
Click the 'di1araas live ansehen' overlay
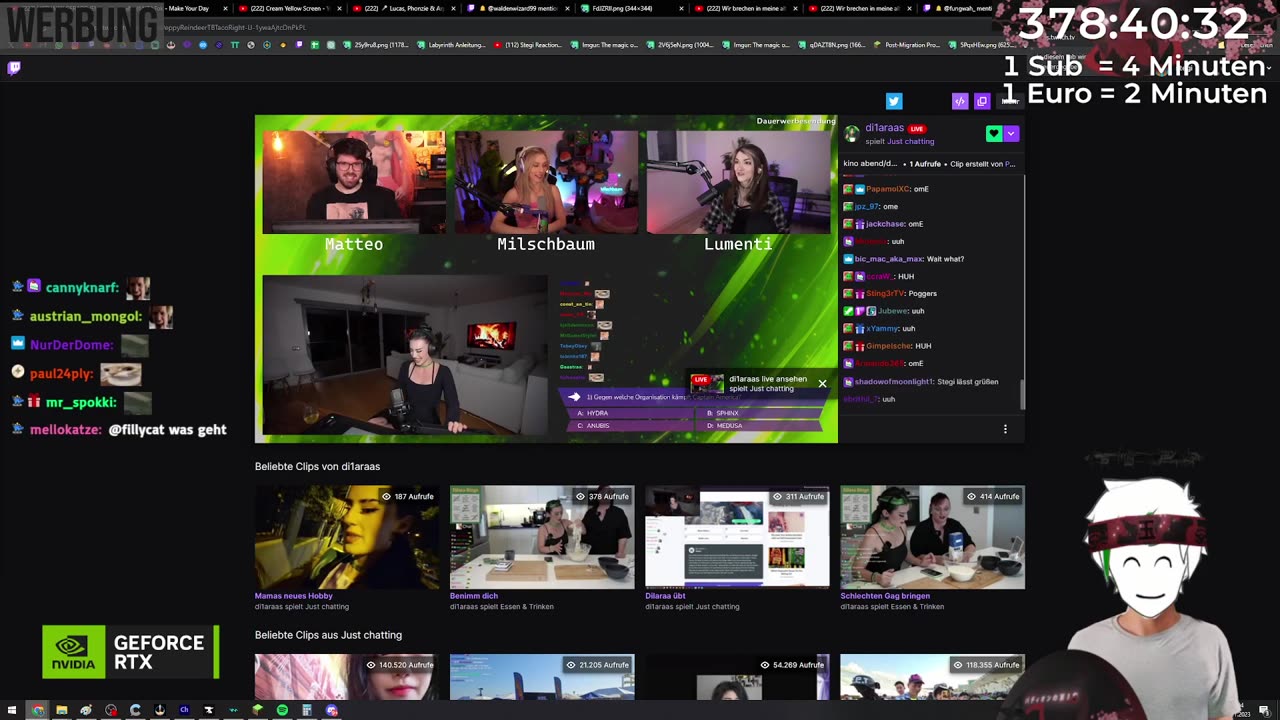tap(752, 384)
